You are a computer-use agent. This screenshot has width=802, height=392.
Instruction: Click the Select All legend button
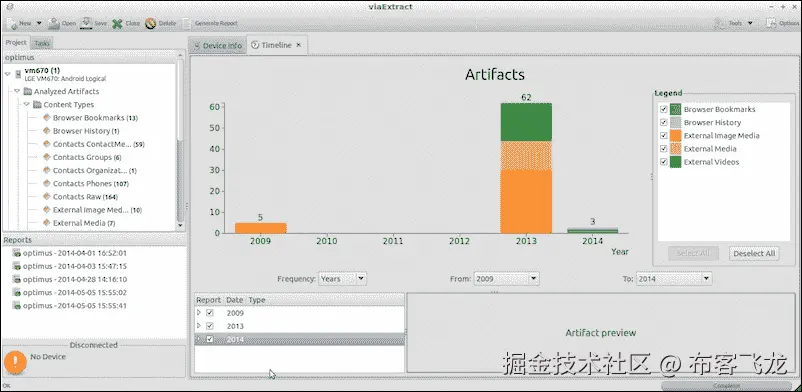pyautogui.click(x=693, y=253)
